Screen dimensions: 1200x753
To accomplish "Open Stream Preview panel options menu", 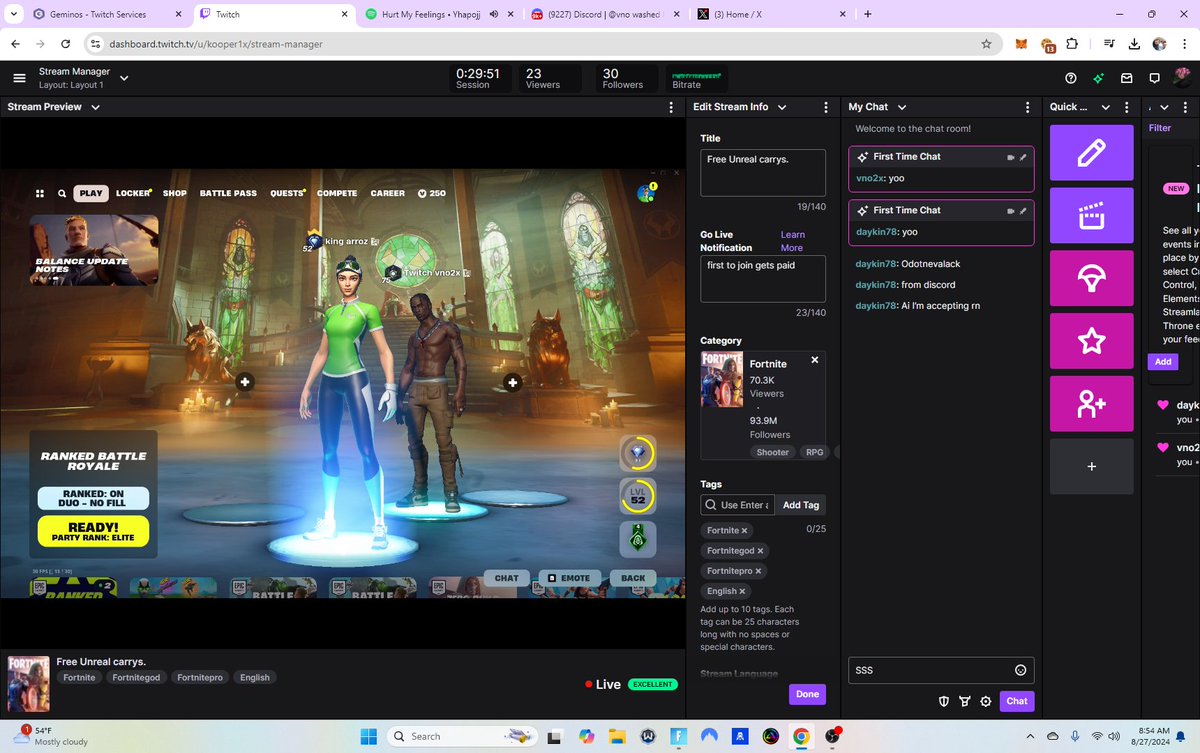I will click(671, 107).
